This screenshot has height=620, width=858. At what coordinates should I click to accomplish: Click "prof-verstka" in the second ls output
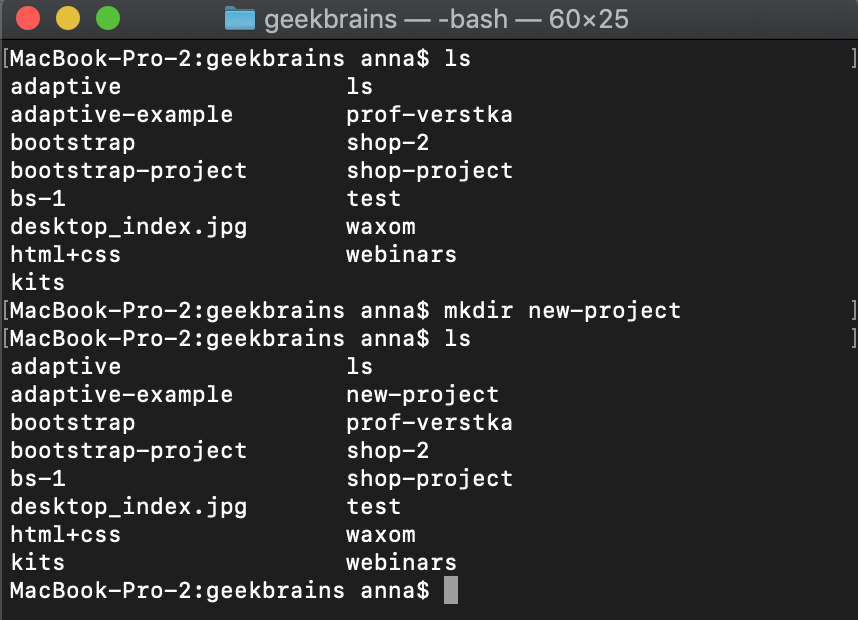(x=429, y=422)
